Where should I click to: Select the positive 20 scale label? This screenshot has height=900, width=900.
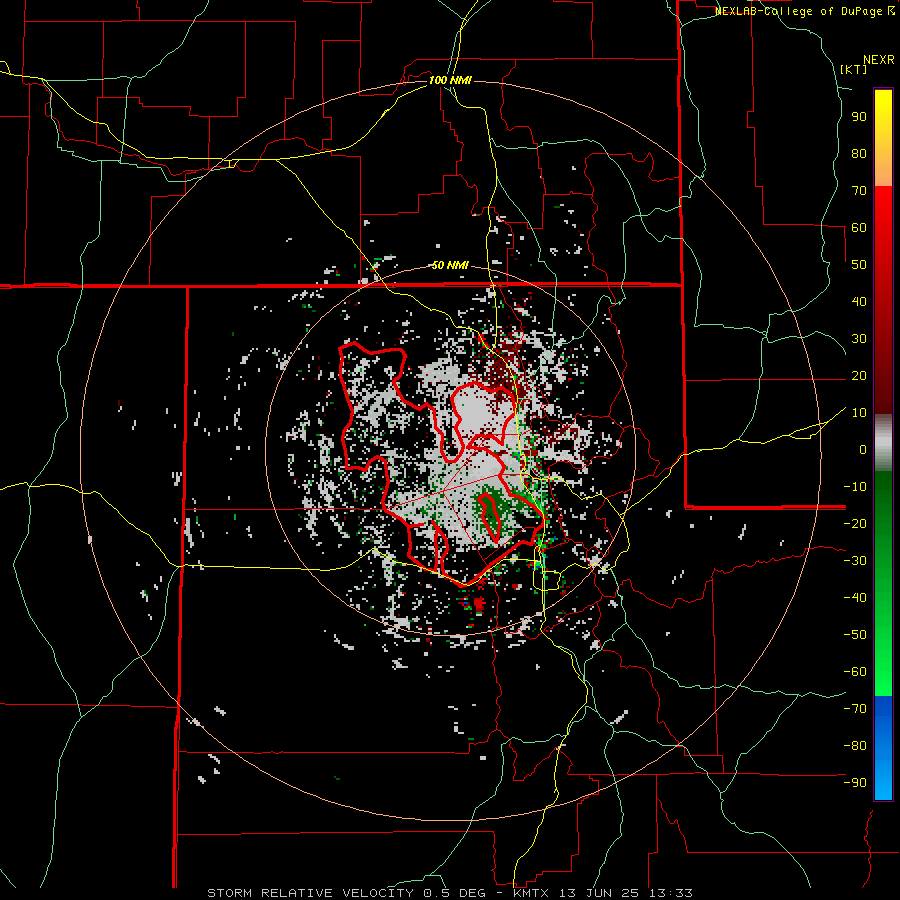tap(859, 375)
